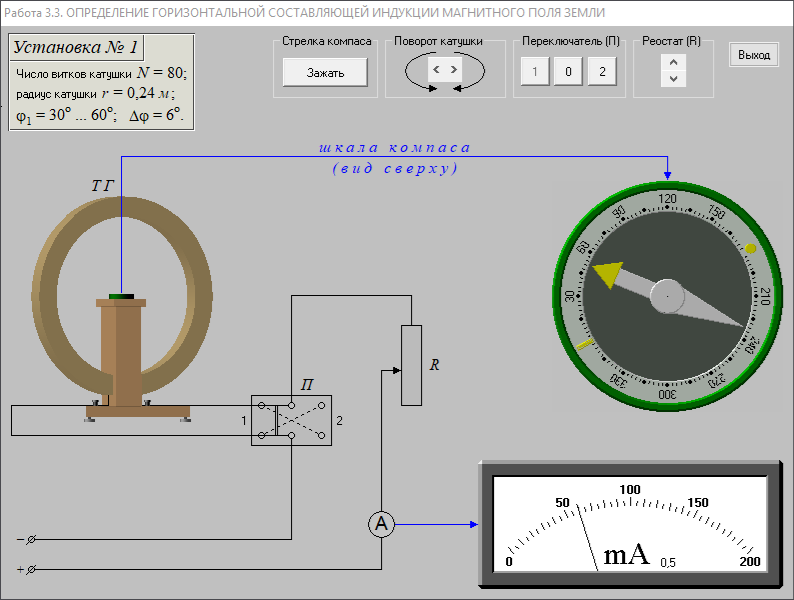Screen dimensions: 794x600
Task: Increase rheostat R with the up arrow
Action: pos(673,62)
